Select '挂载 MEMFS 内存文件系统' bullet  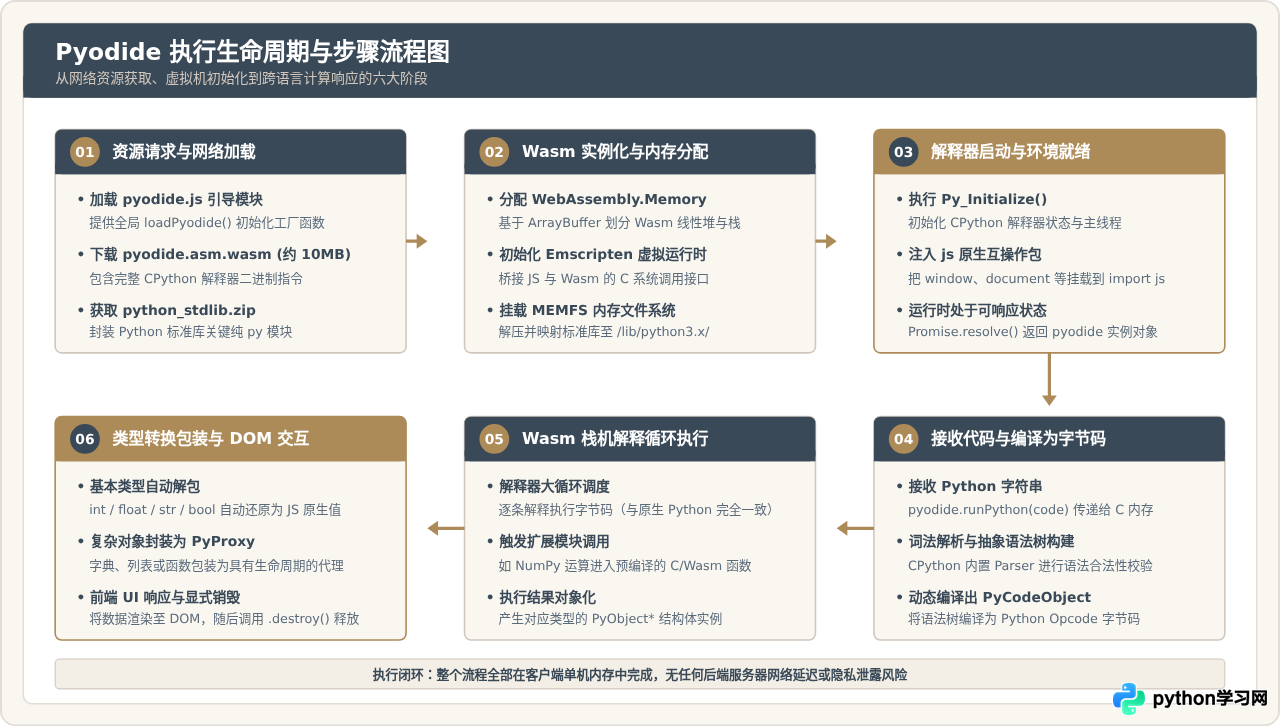click(581, 310)
